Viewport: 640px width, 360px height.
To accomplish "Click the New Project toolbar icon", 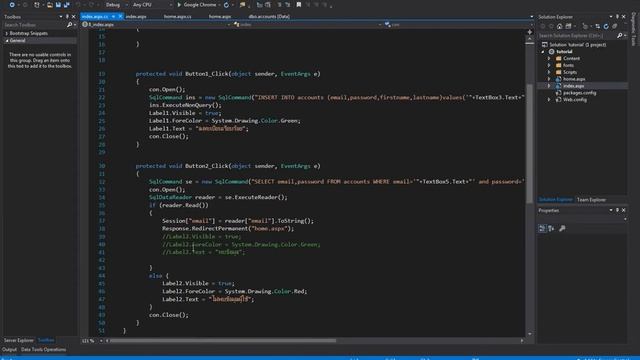I will pyautogui.click(x=37, y=5).
